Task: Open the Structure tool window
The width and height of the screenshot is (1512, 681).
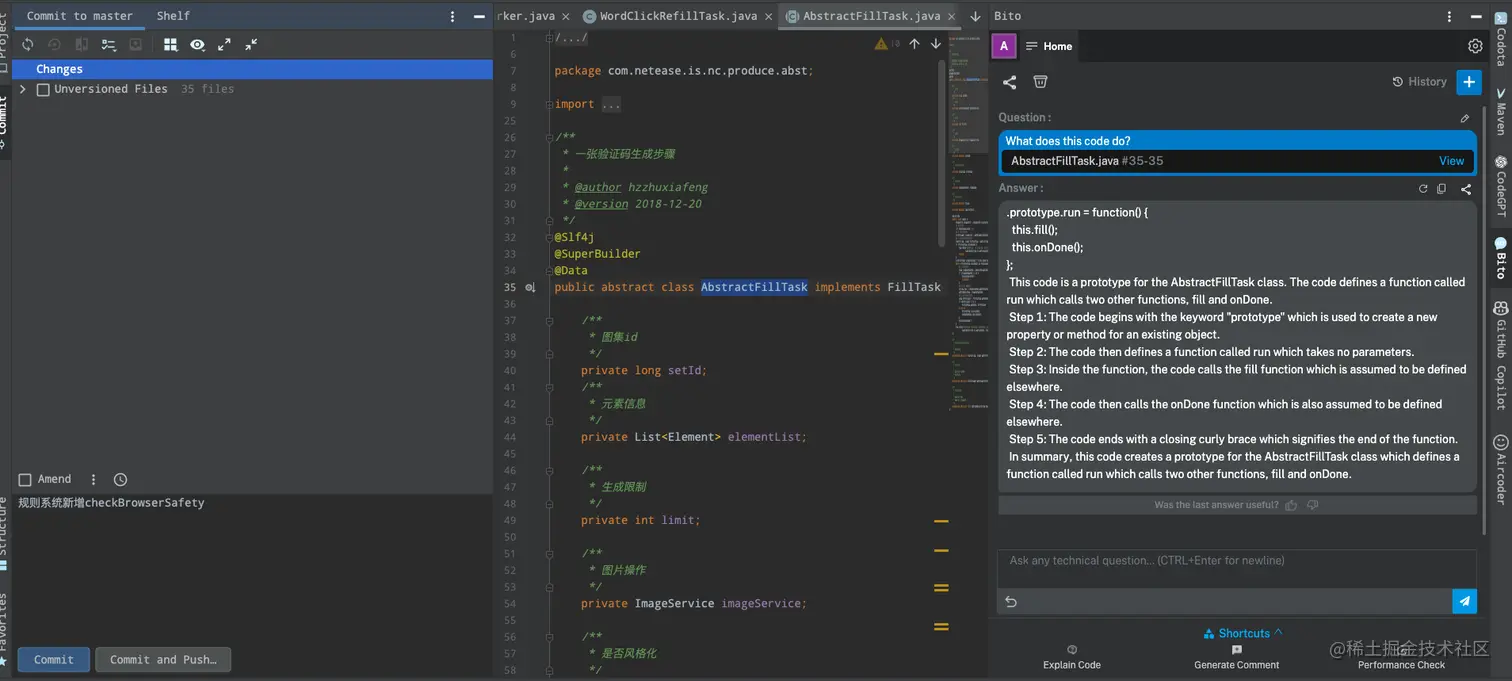Action: coord(4,533)
